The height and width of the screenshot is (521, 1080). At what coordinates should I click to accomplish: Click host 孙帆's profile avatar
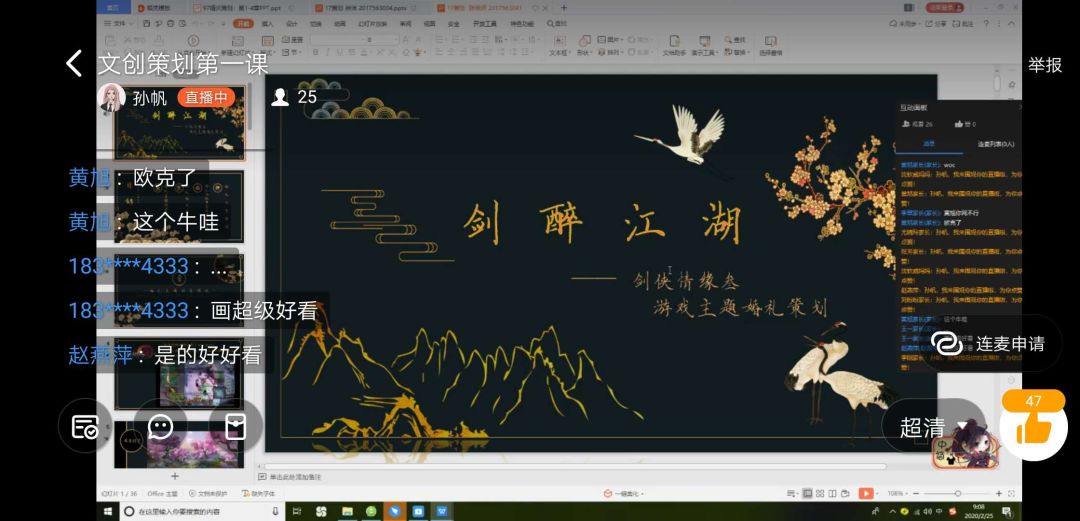tap(112, 98)
